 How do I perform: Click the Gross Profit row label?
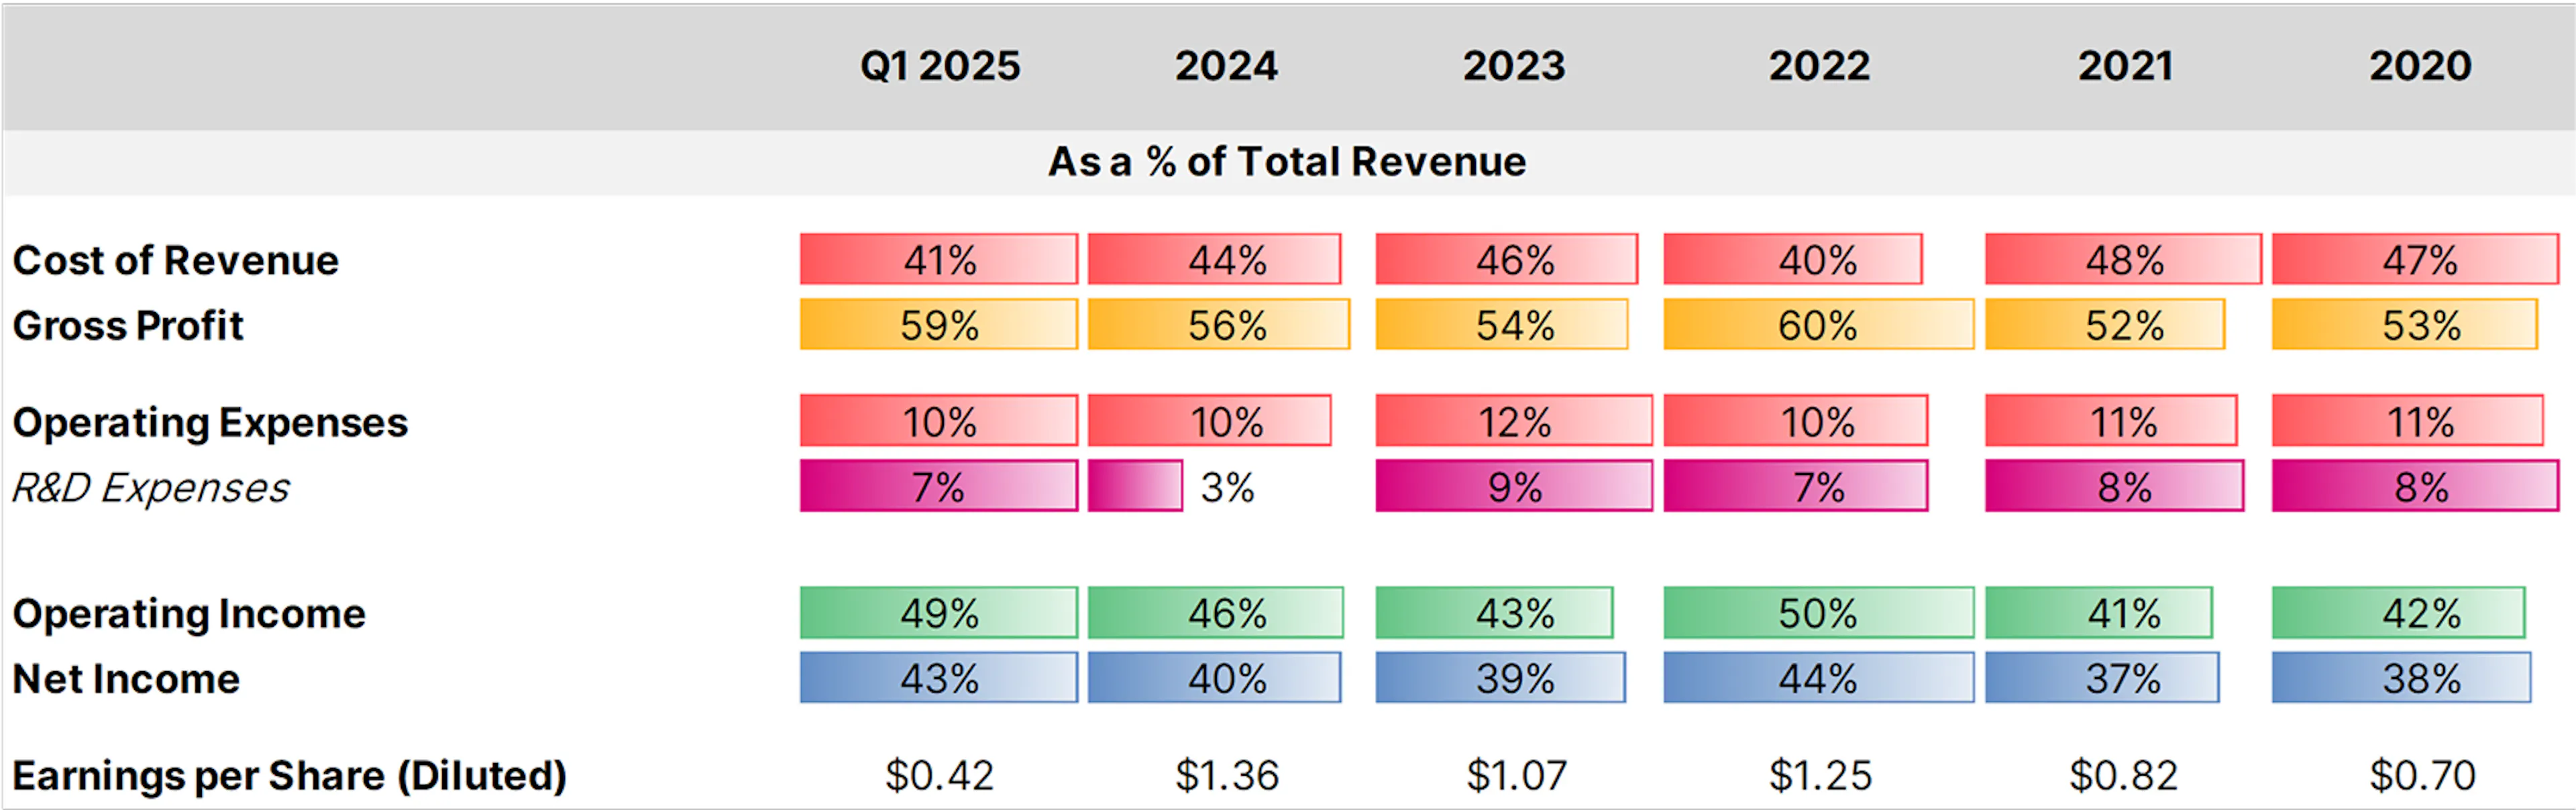point(128,326)
